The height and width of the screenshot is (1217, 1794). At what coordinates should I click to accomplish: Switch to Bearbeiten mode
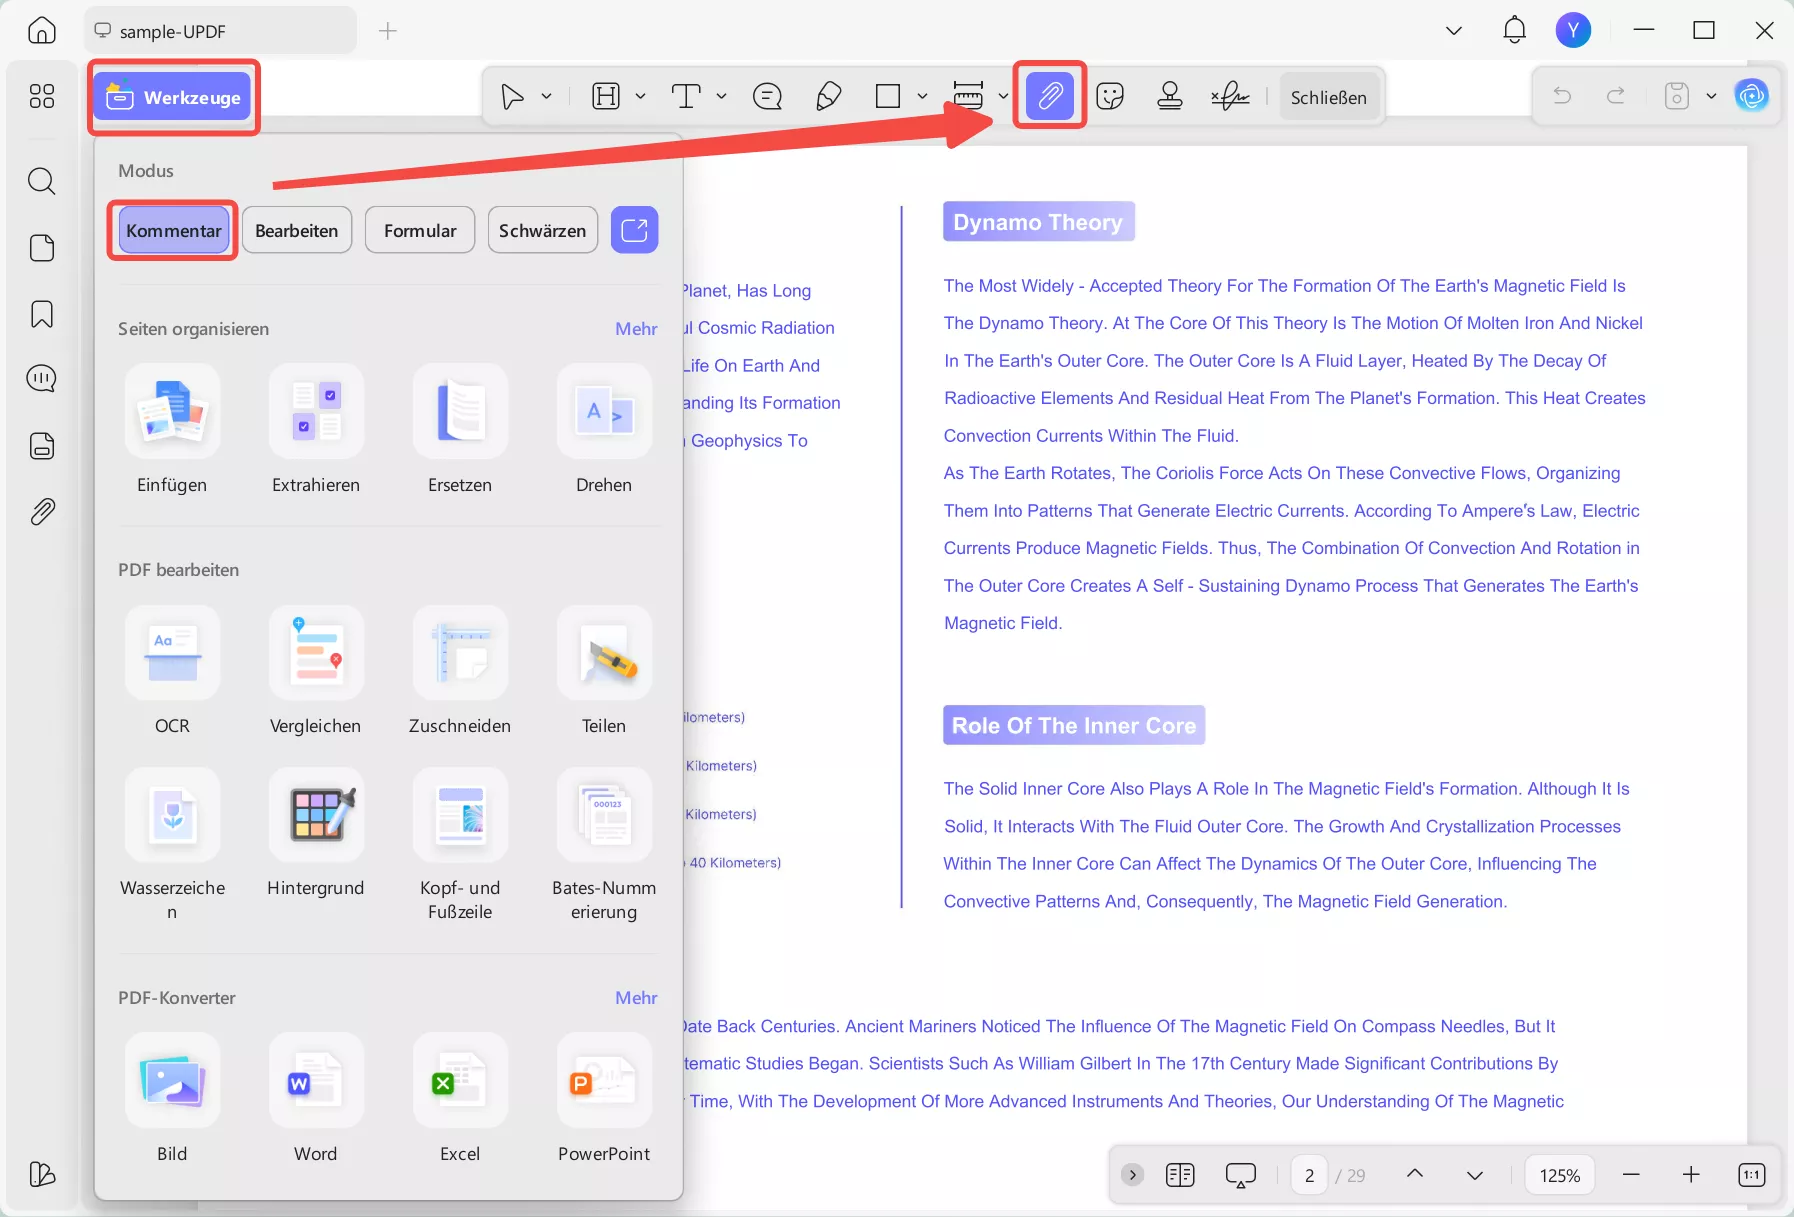[297, 230]
